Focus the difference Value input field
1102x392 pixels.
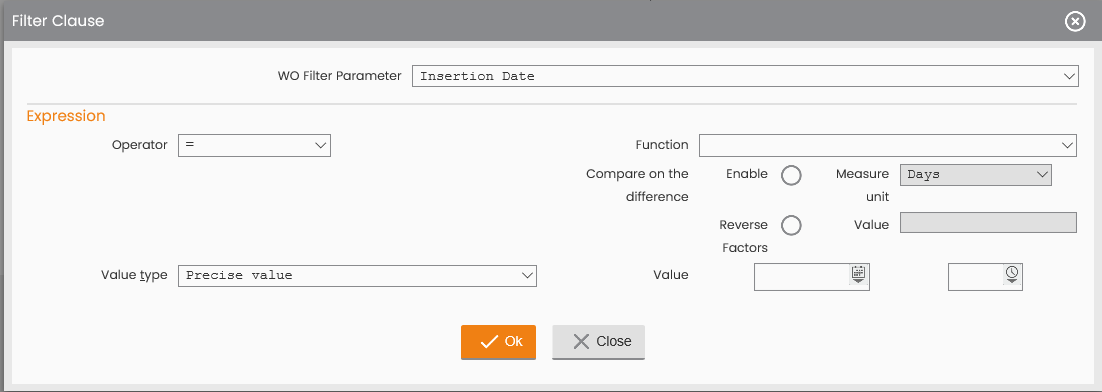point(988,223)
